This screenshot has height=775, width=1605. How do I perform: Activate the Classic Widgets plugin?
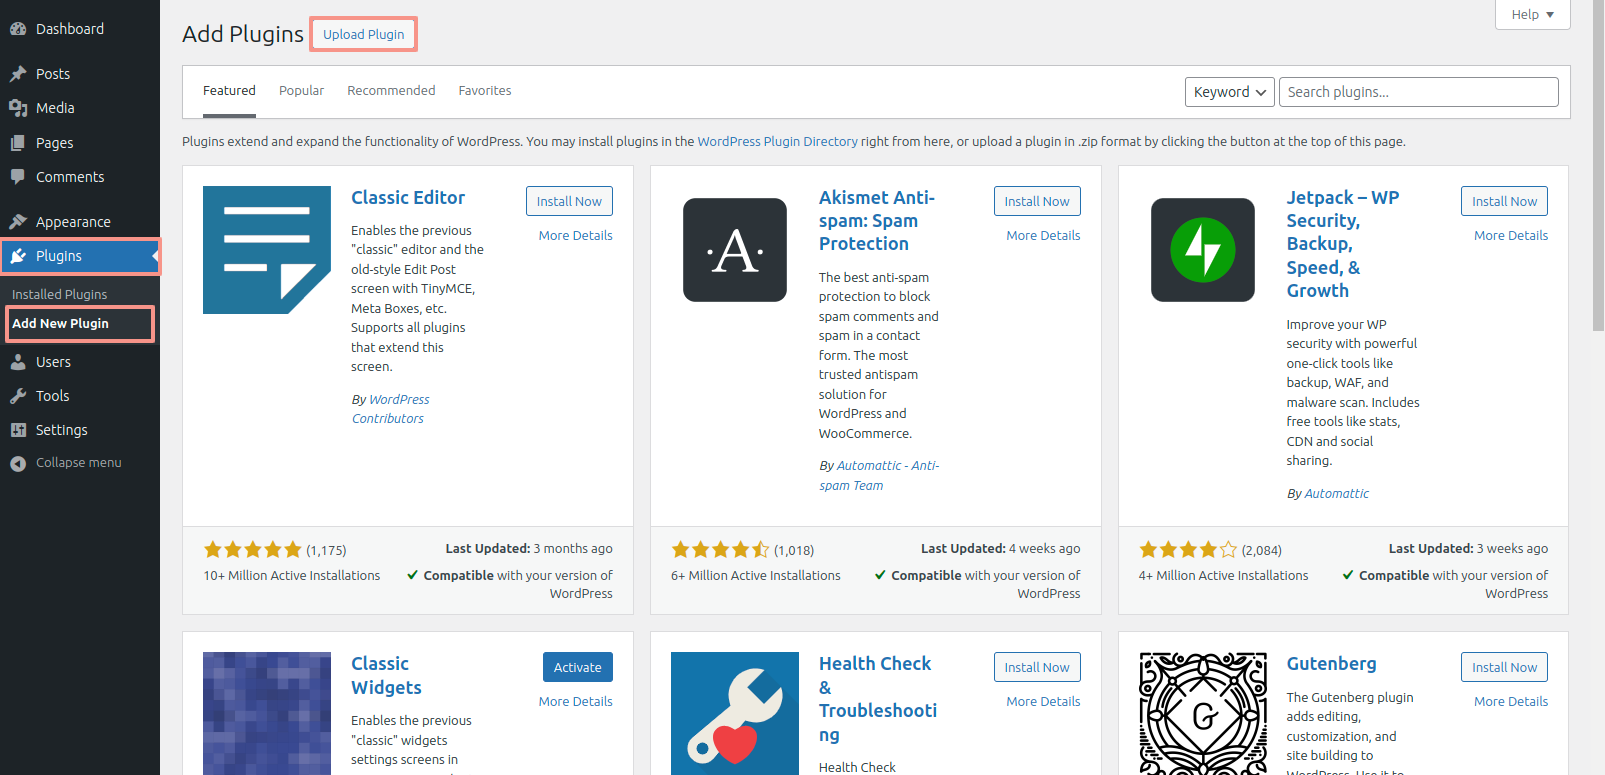tap(577, 667)
